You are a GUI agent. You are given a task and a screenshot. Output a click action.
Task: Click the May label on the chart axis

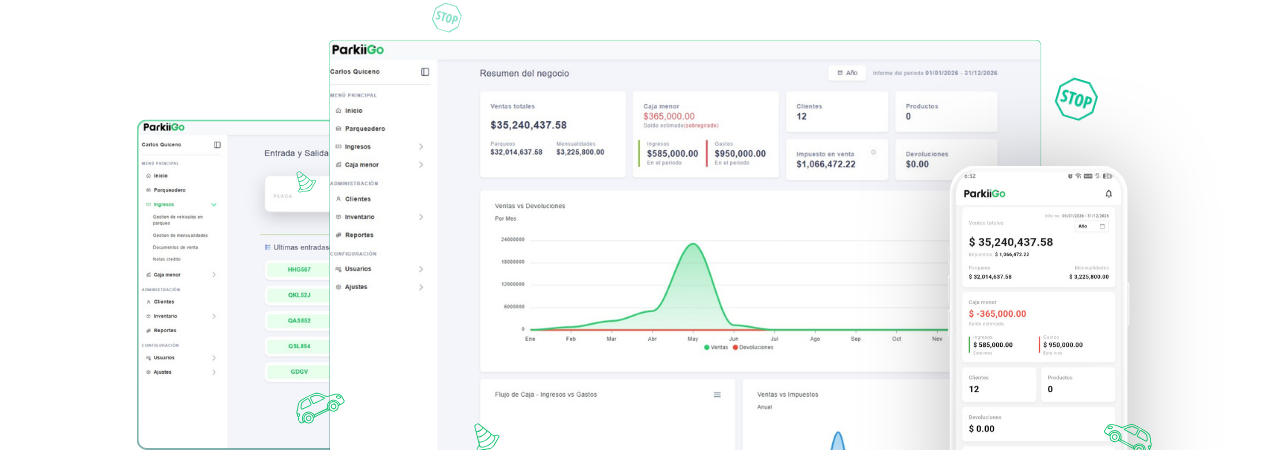click(x=692, y=339)
